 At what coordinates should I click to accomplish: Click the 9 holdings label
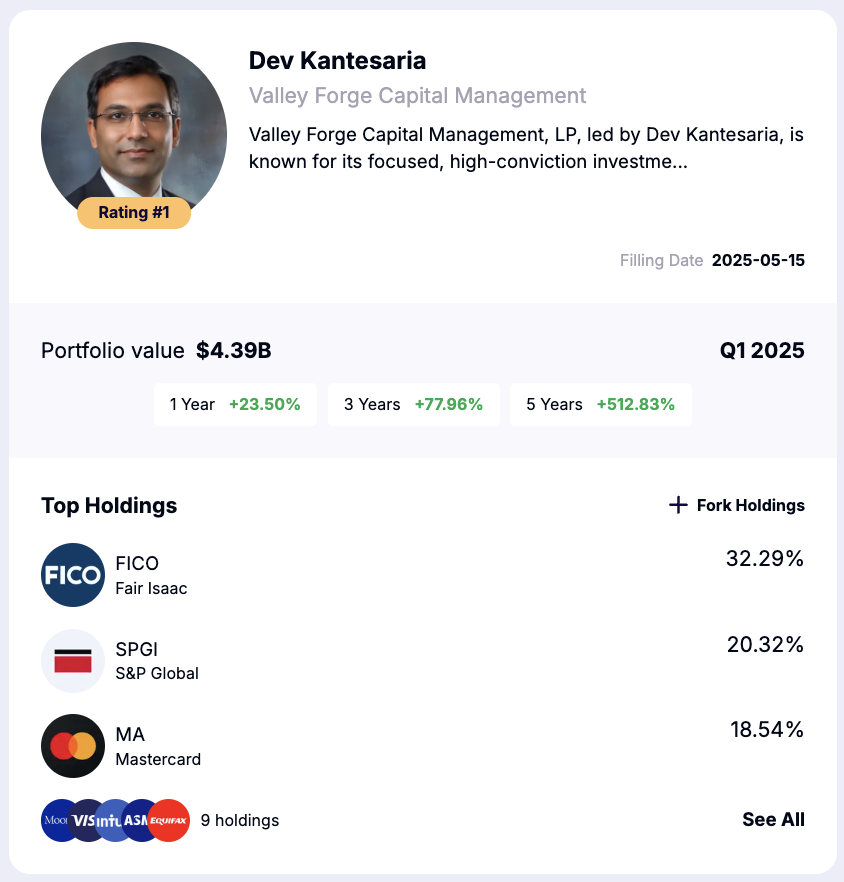coord(240,820)
